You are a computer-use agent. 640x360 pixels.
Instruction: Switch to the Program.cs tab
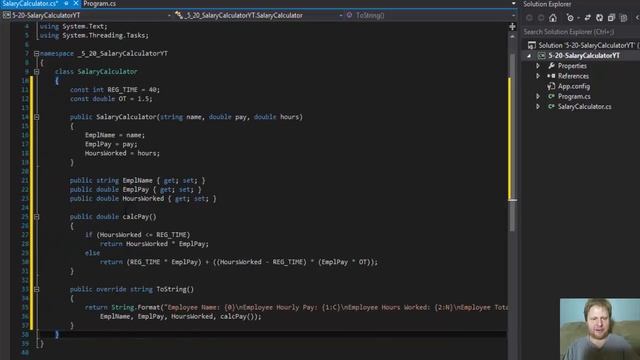[x=100, y=3]
